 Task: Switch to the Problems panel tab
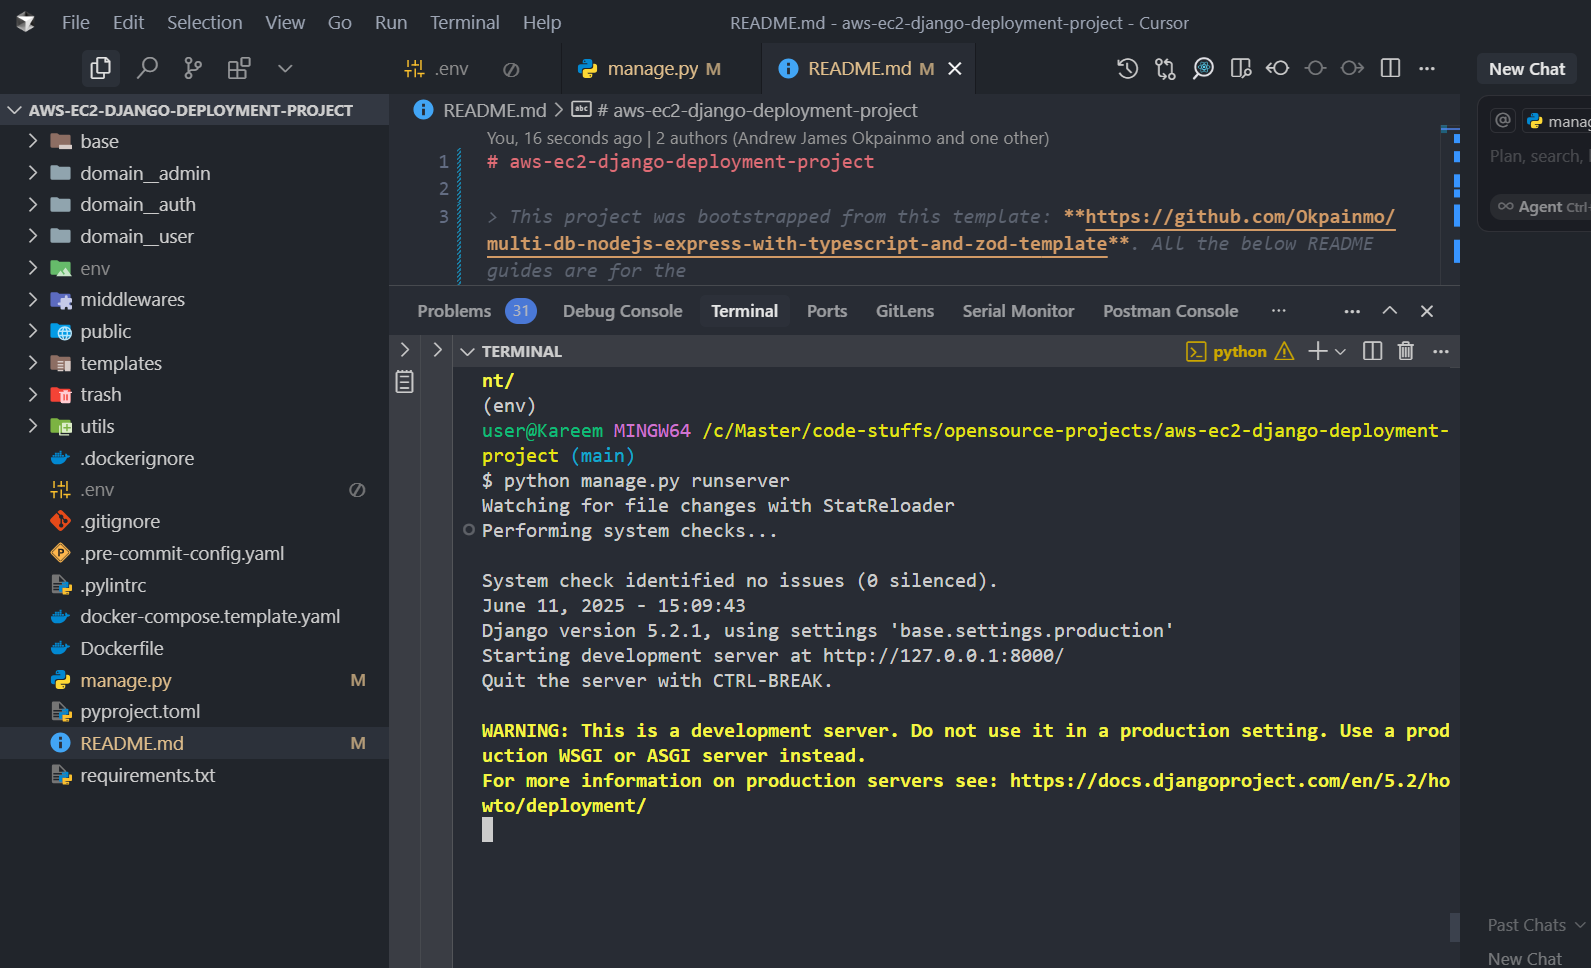point(454,311)
